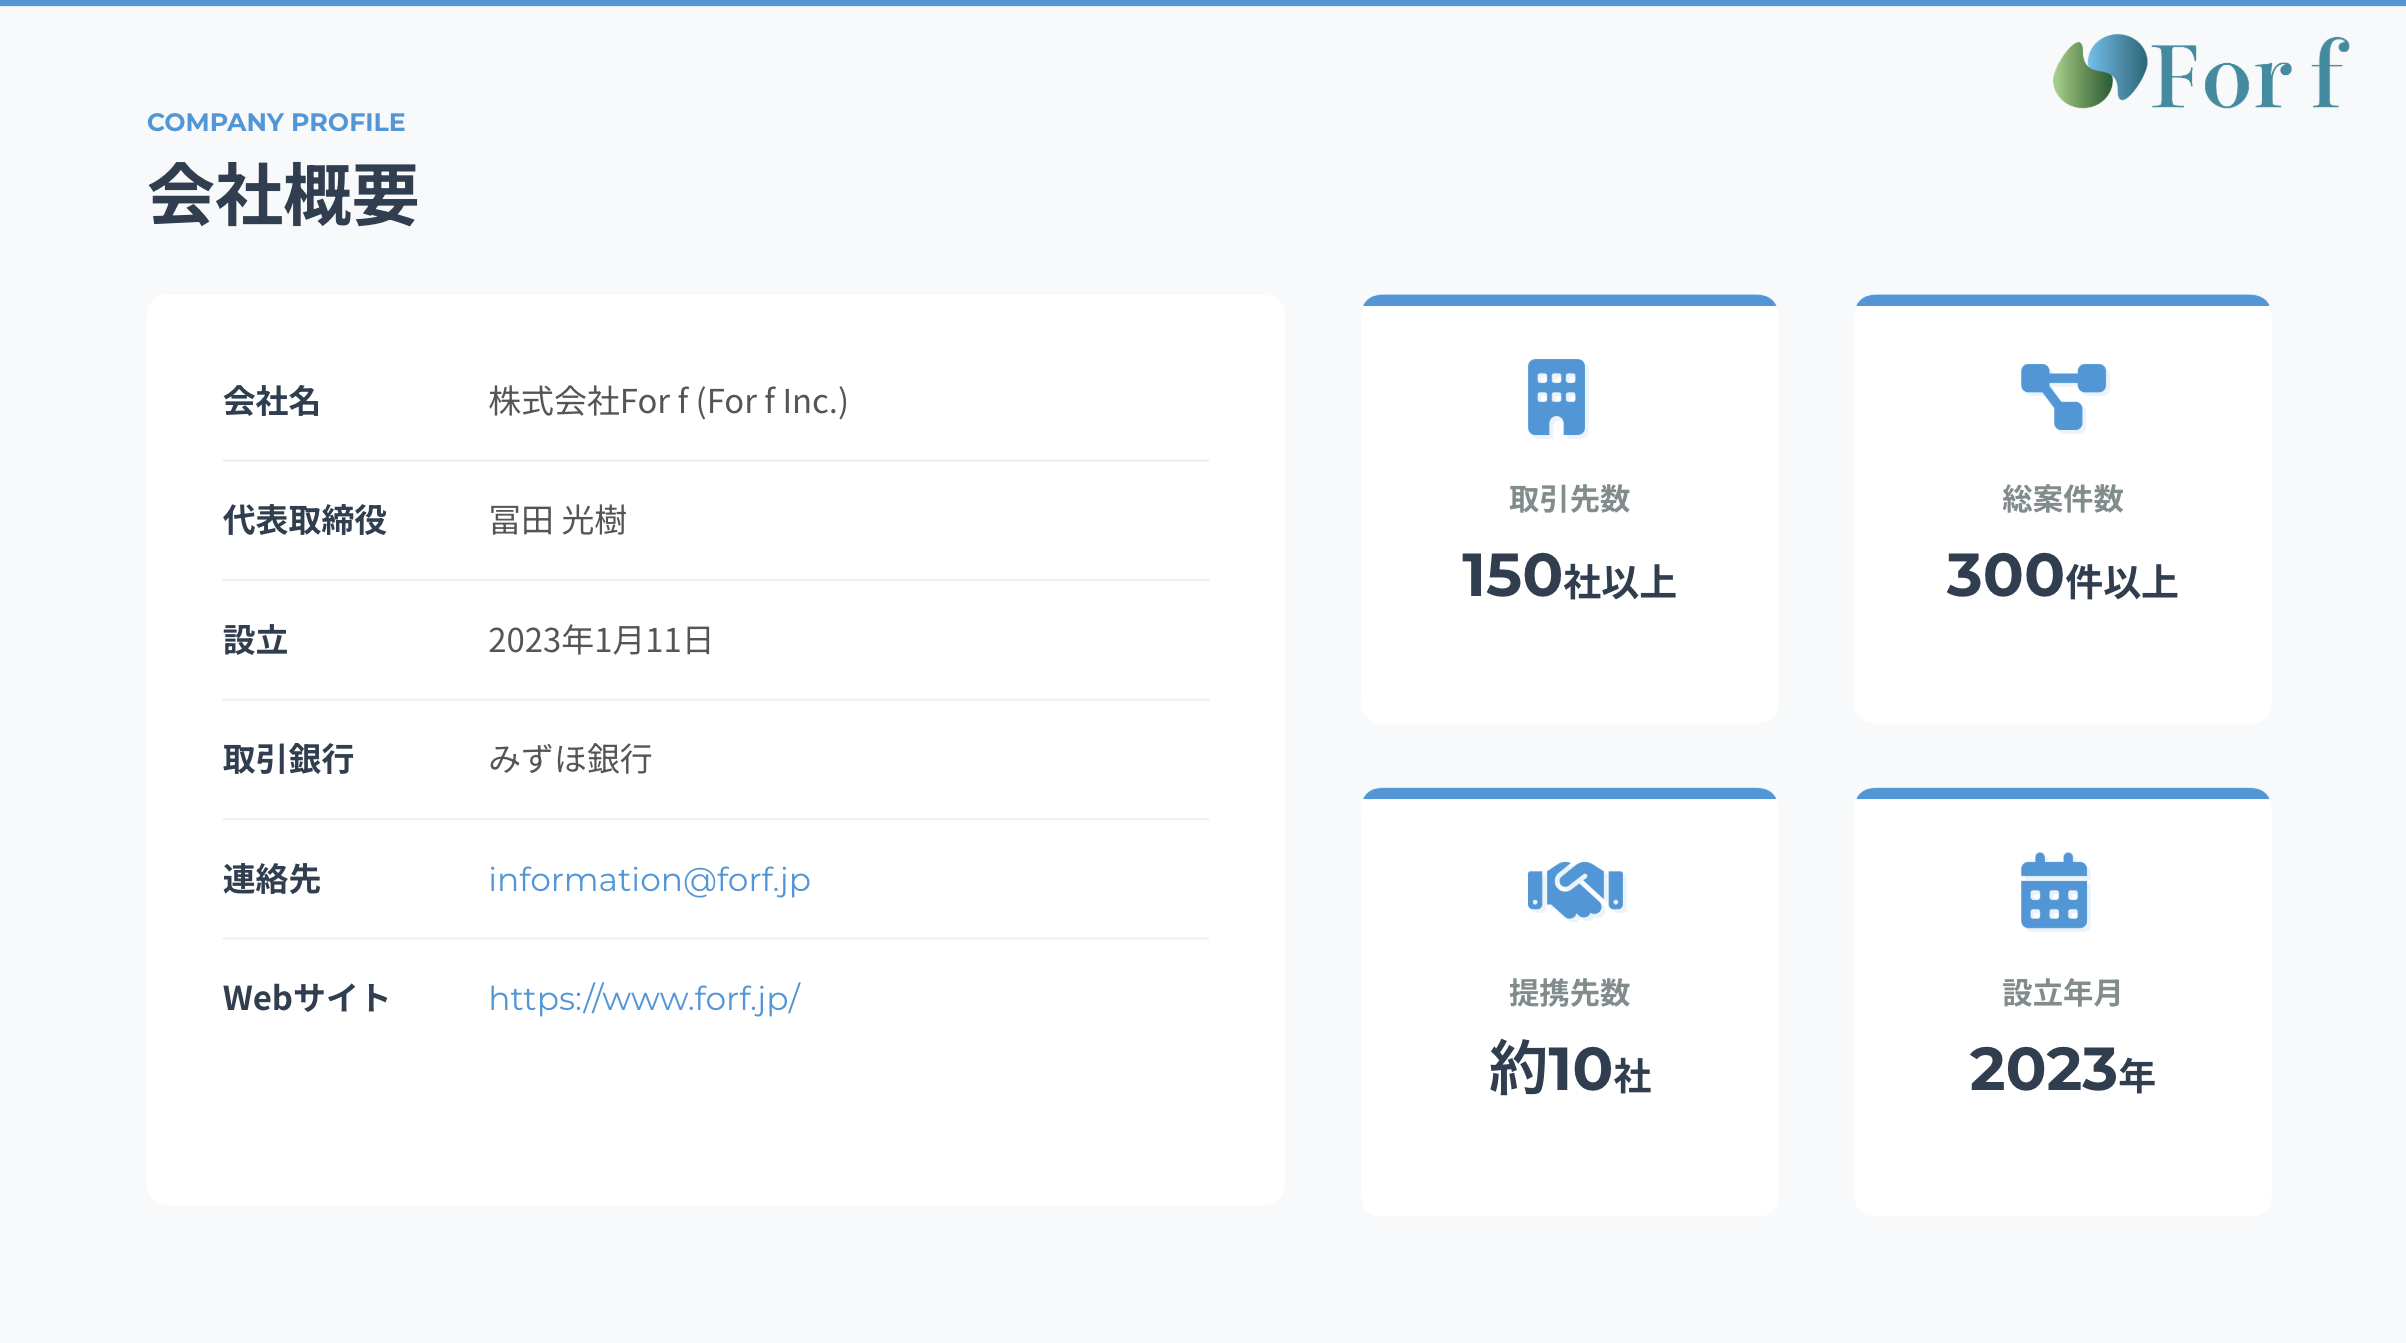
Task: Select the 150社以上 statistic value
Action: point(1568,577)
